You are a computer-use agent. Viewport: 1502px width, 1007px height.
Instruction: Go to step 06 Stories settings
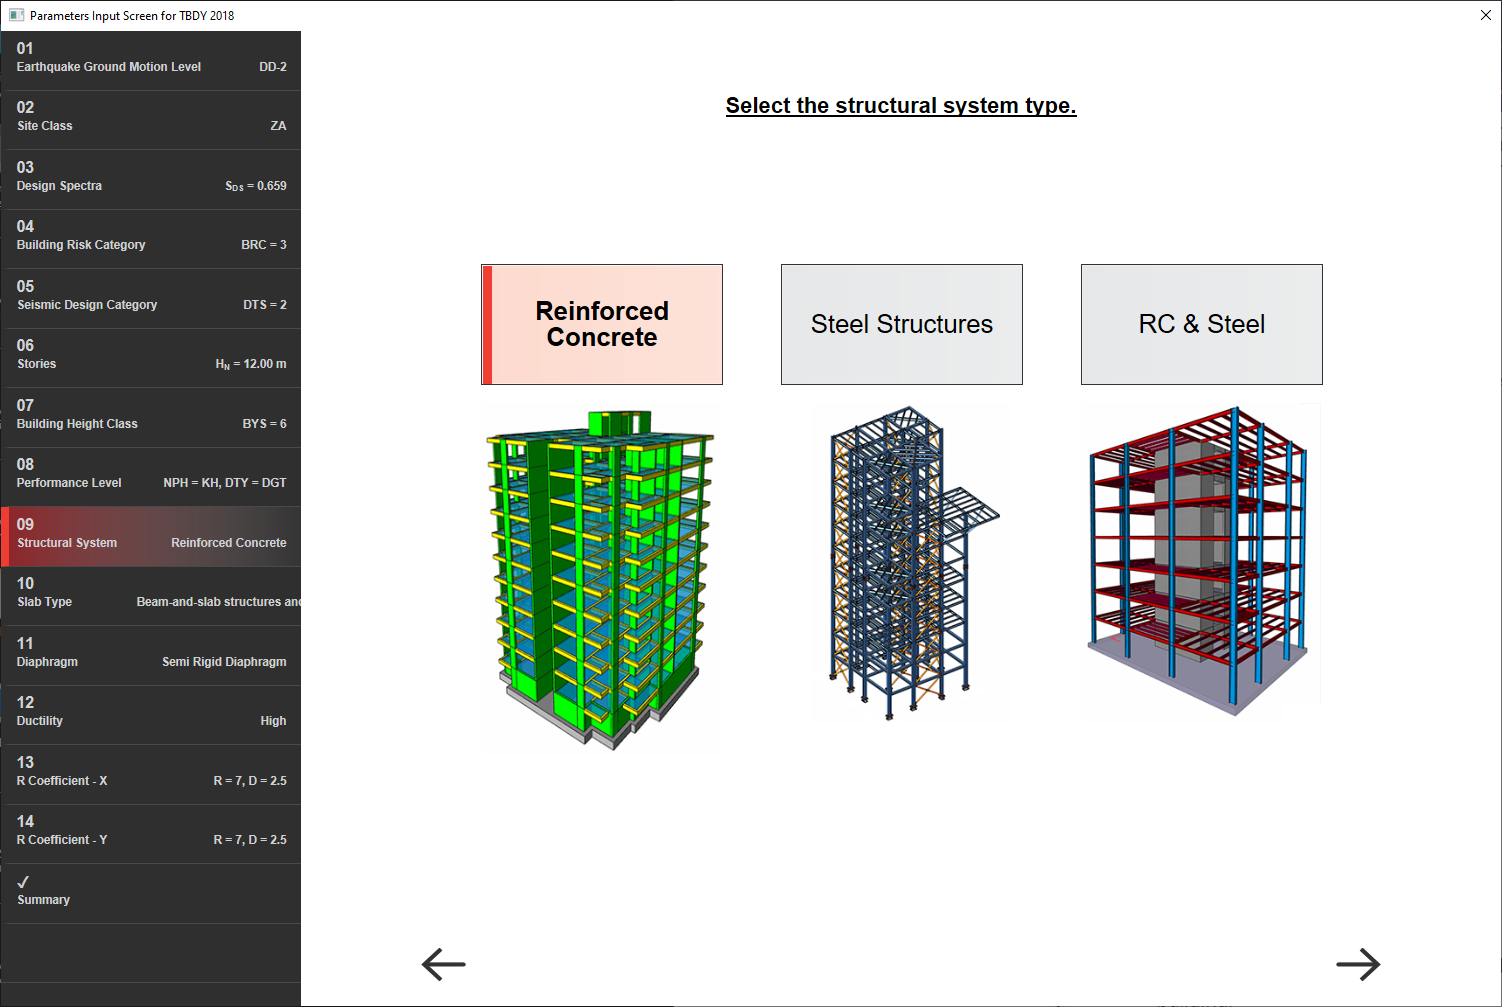pyautogui.click(x=150, y=356)
